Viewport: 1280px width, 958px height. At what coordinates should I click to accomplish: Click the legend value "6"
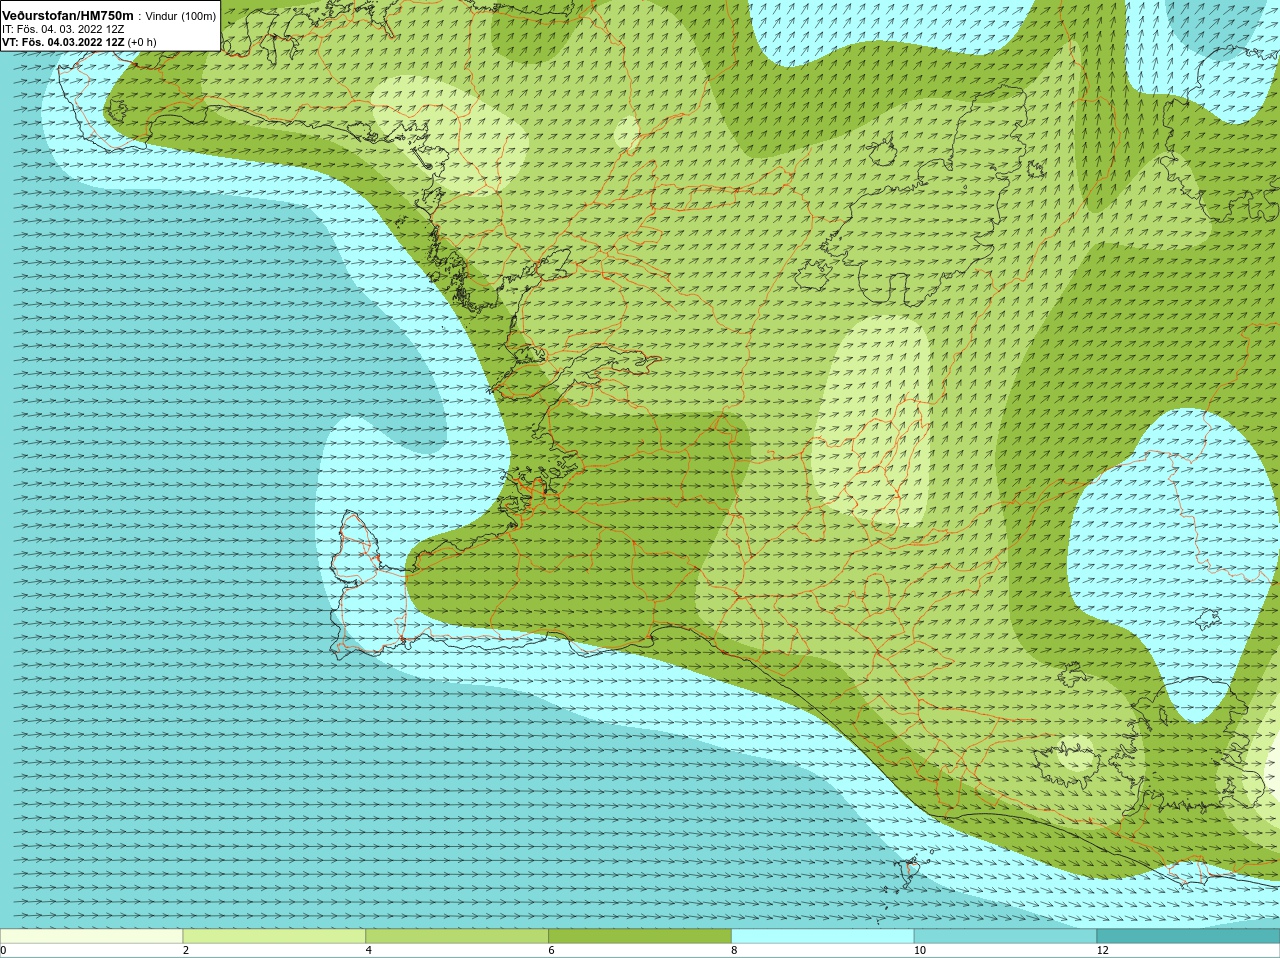(x=551, y=950)
